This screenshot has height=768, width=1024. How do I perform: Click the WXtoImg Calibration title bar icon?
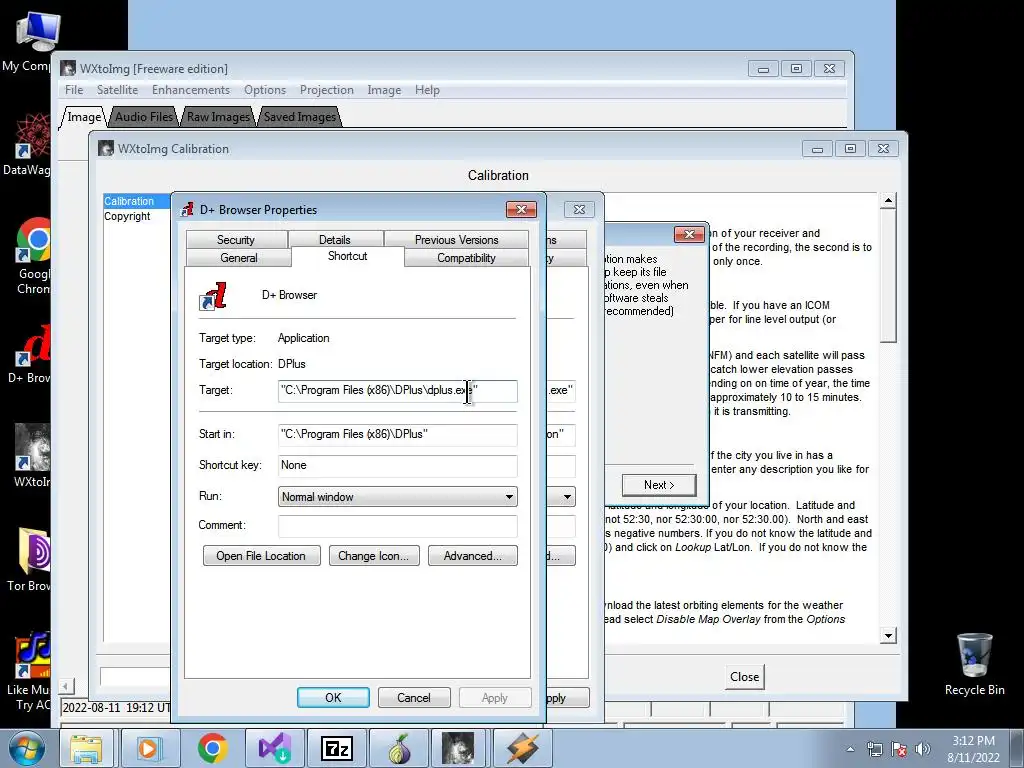106,148
